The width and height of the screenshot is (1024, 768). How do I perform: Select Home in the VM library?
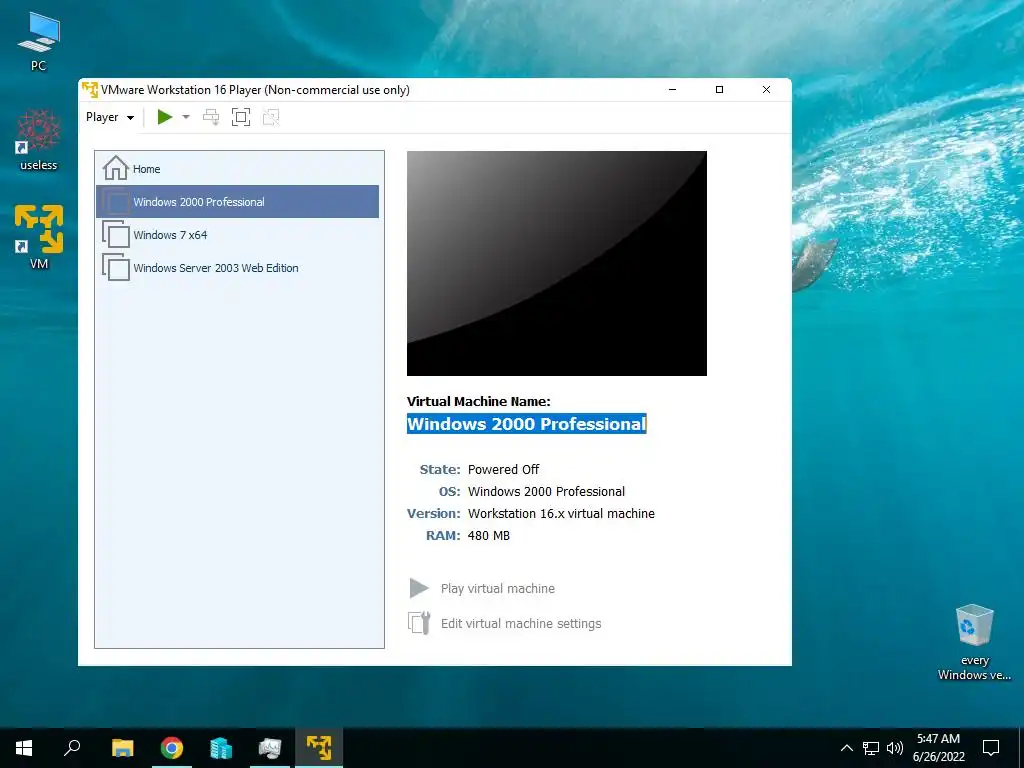coord(238,168)
